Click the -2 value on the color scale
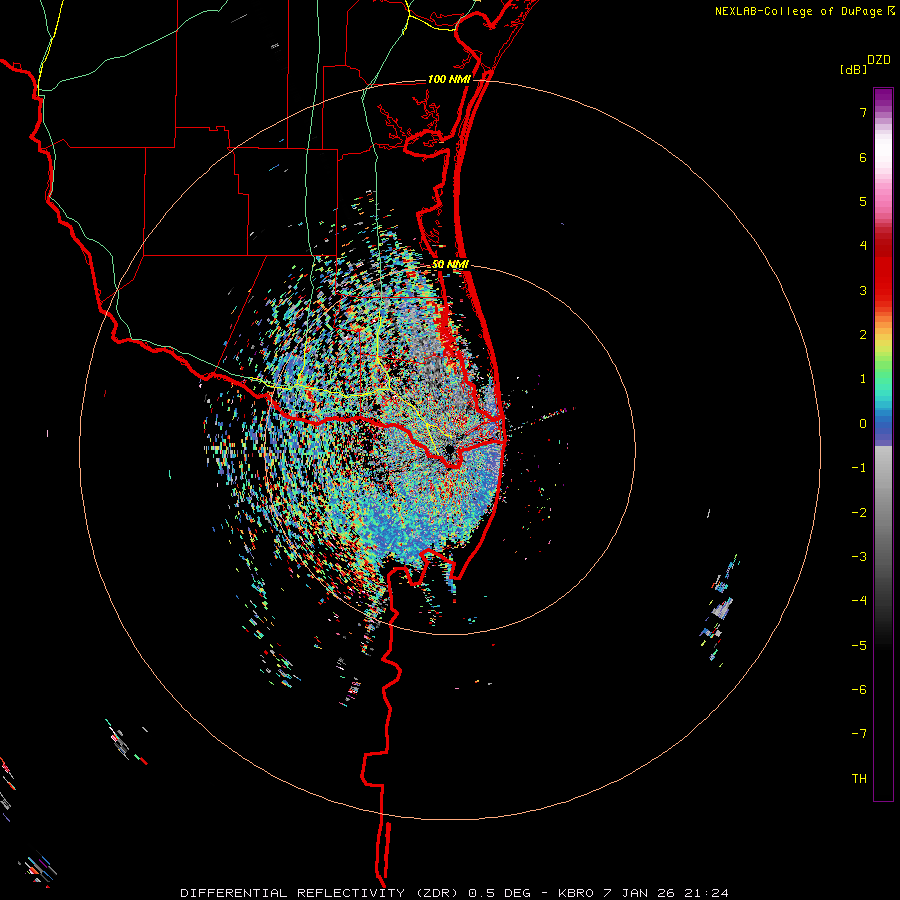900x900 pixels. tap(859, 513)
